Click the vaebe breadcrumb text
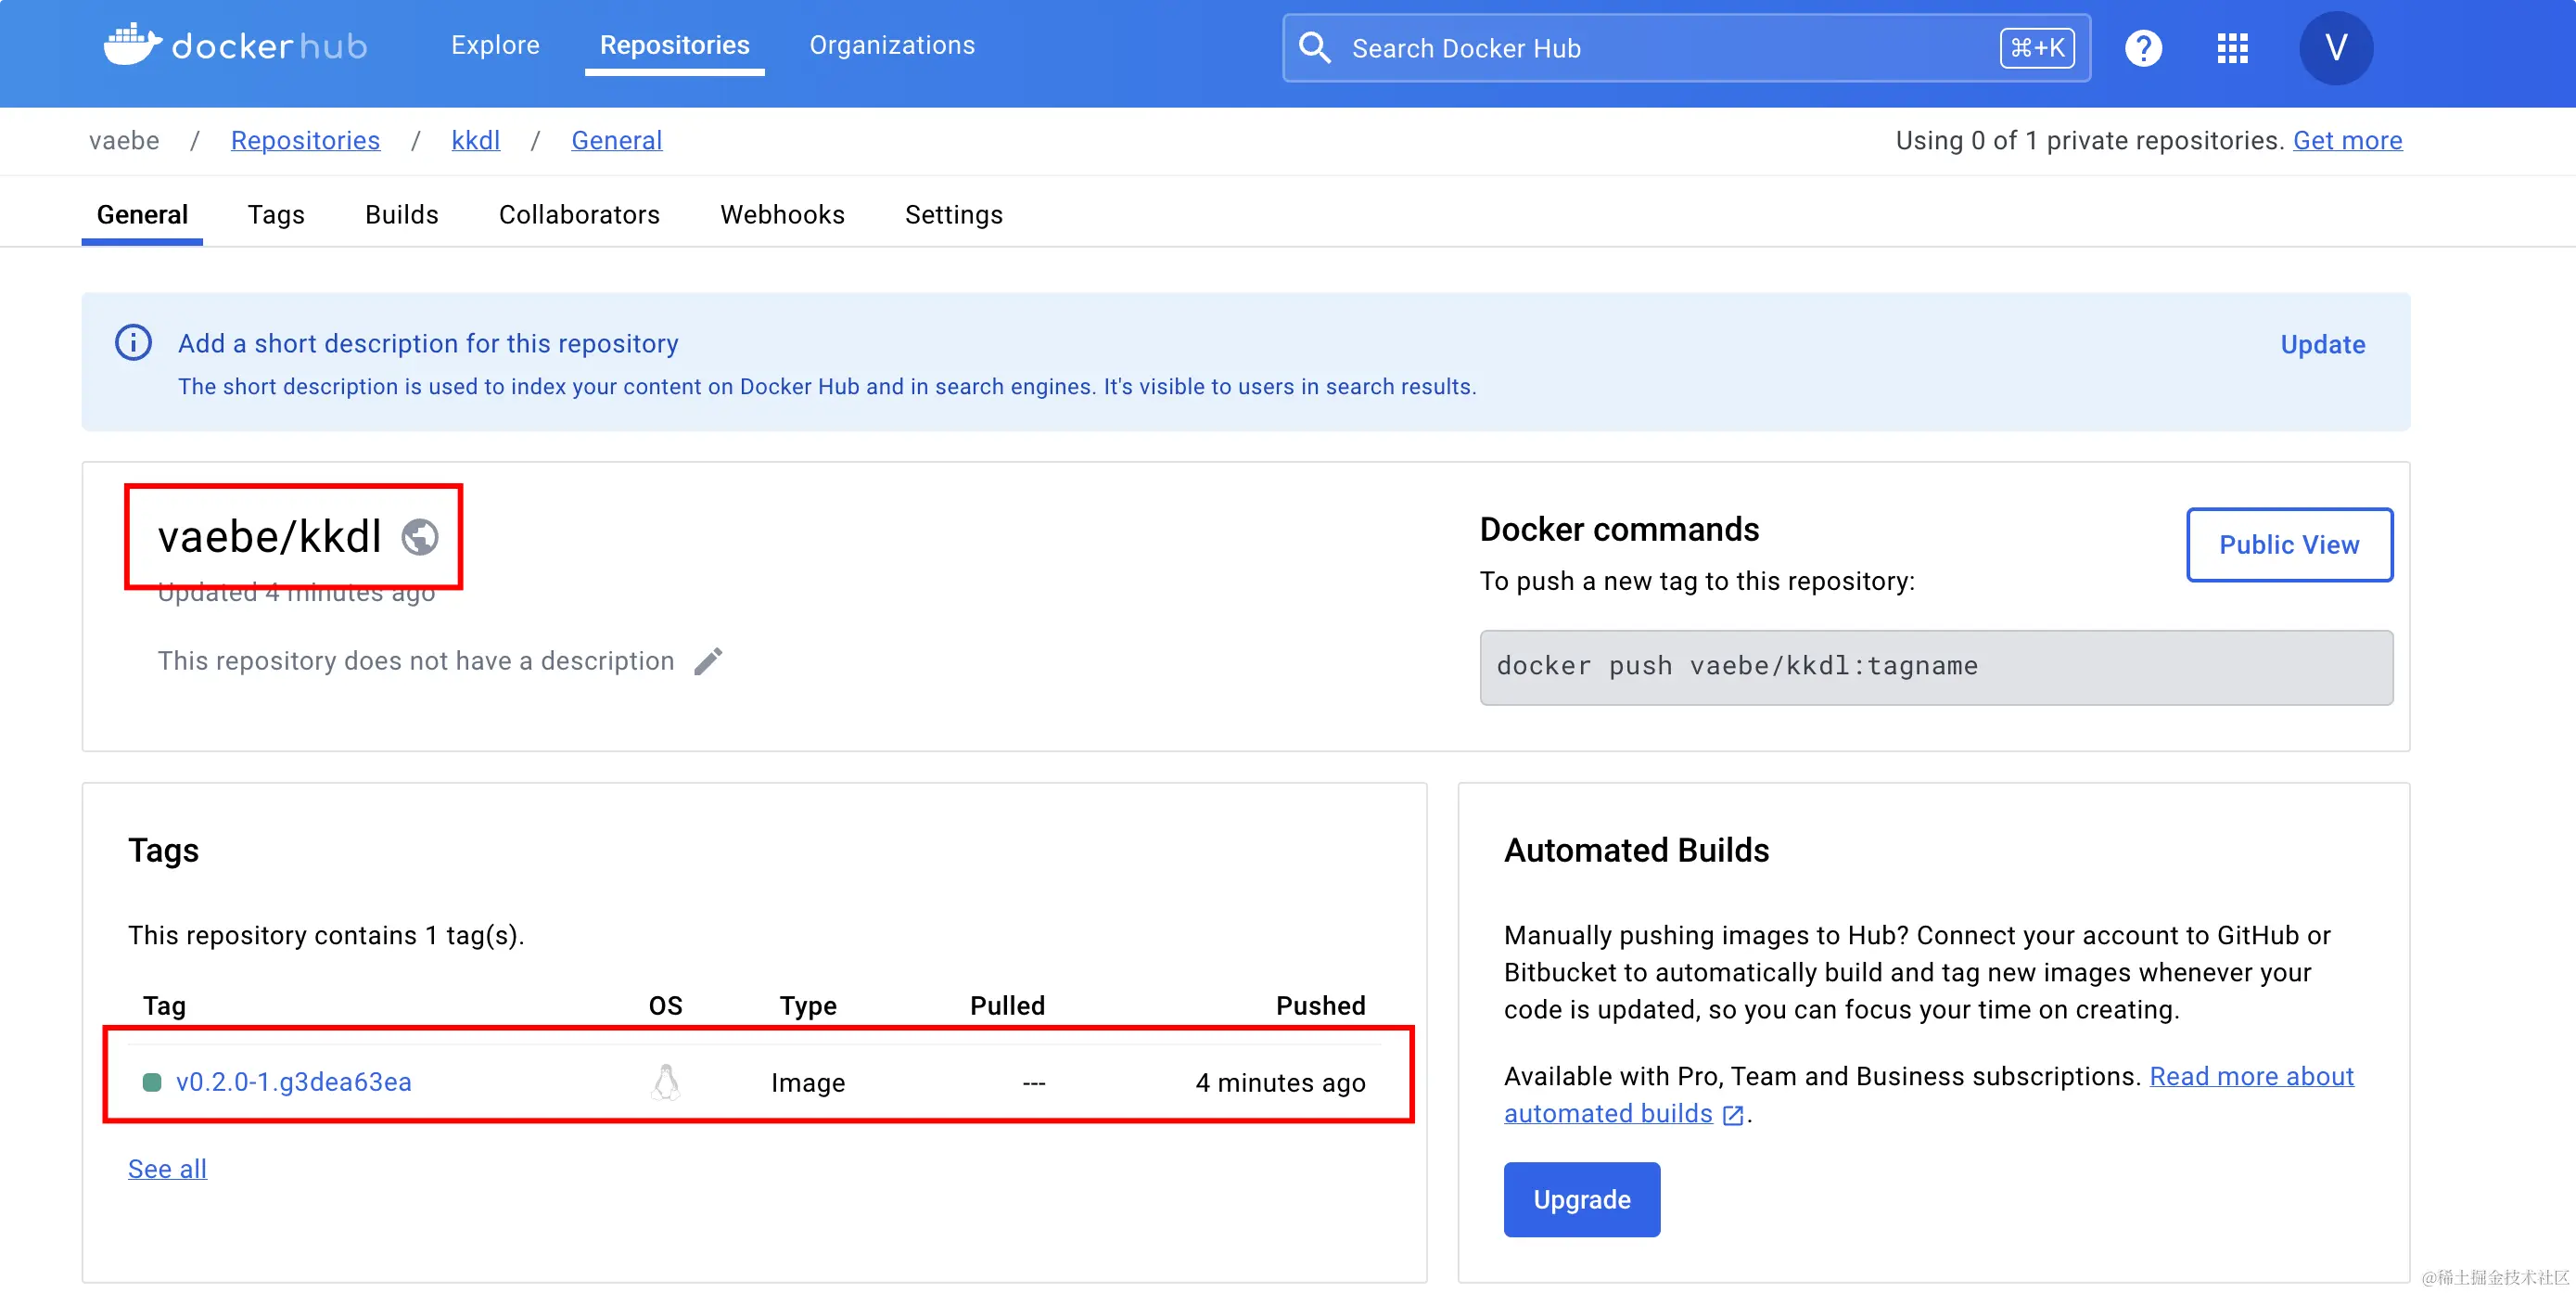Image resolution: width=2576 pixels, height=1293 pixels. click(124, 140)
